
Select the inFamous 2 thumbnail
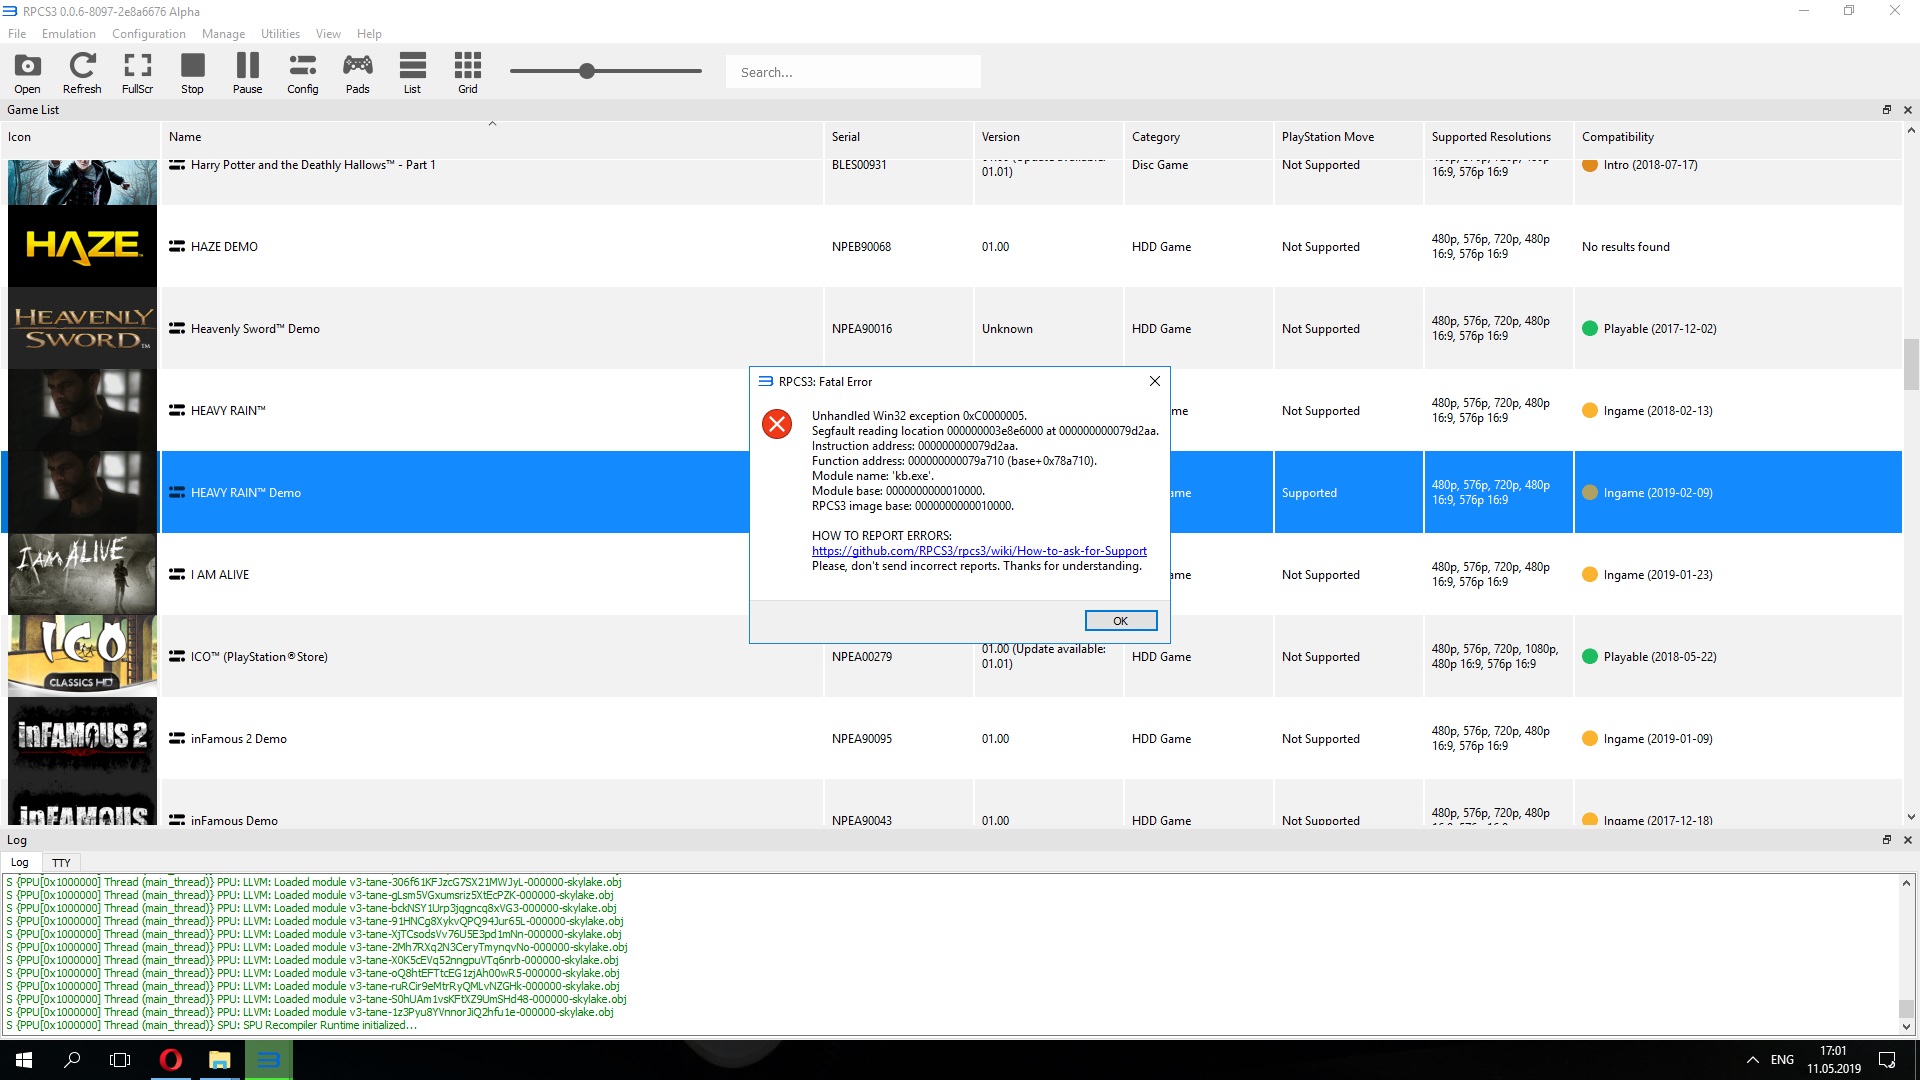point(82,738)
